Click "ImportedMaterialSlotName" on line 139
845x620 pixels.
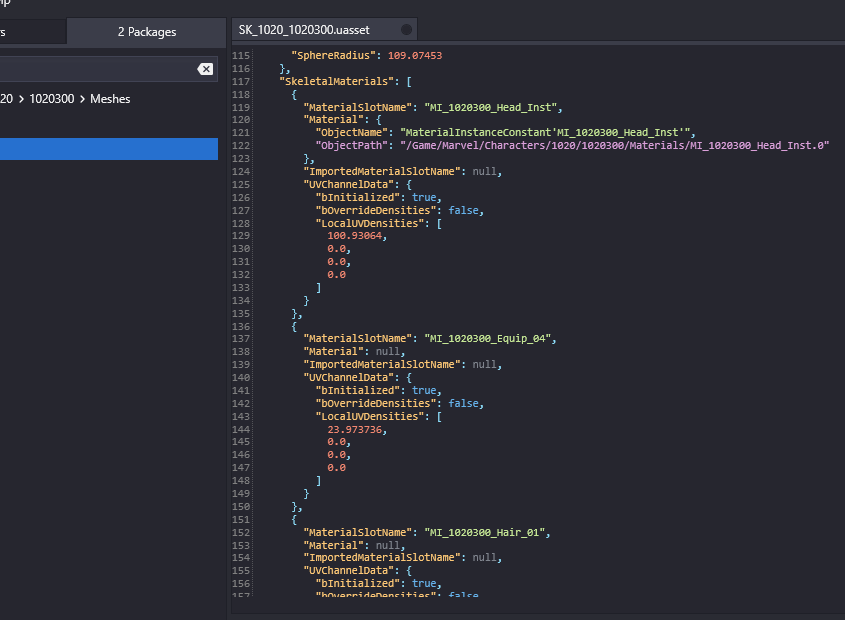click(x=382, y=364)
